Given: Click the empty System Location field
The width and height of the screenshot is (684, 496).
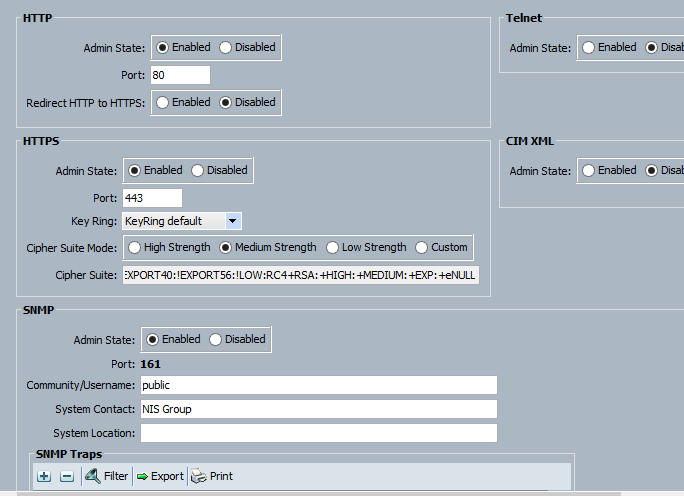Looking at the screenshot, I should [318, 433].
